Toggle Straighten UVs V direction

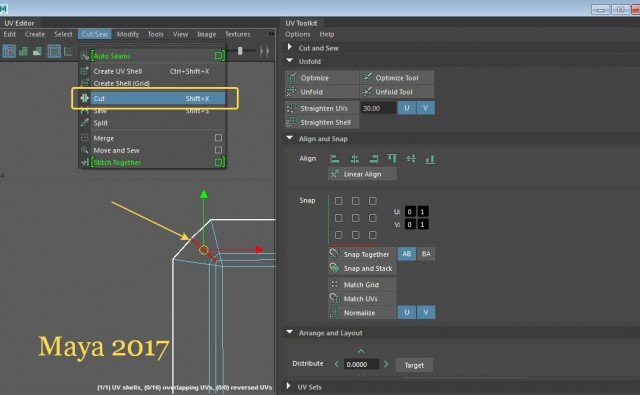click(426, 108)
